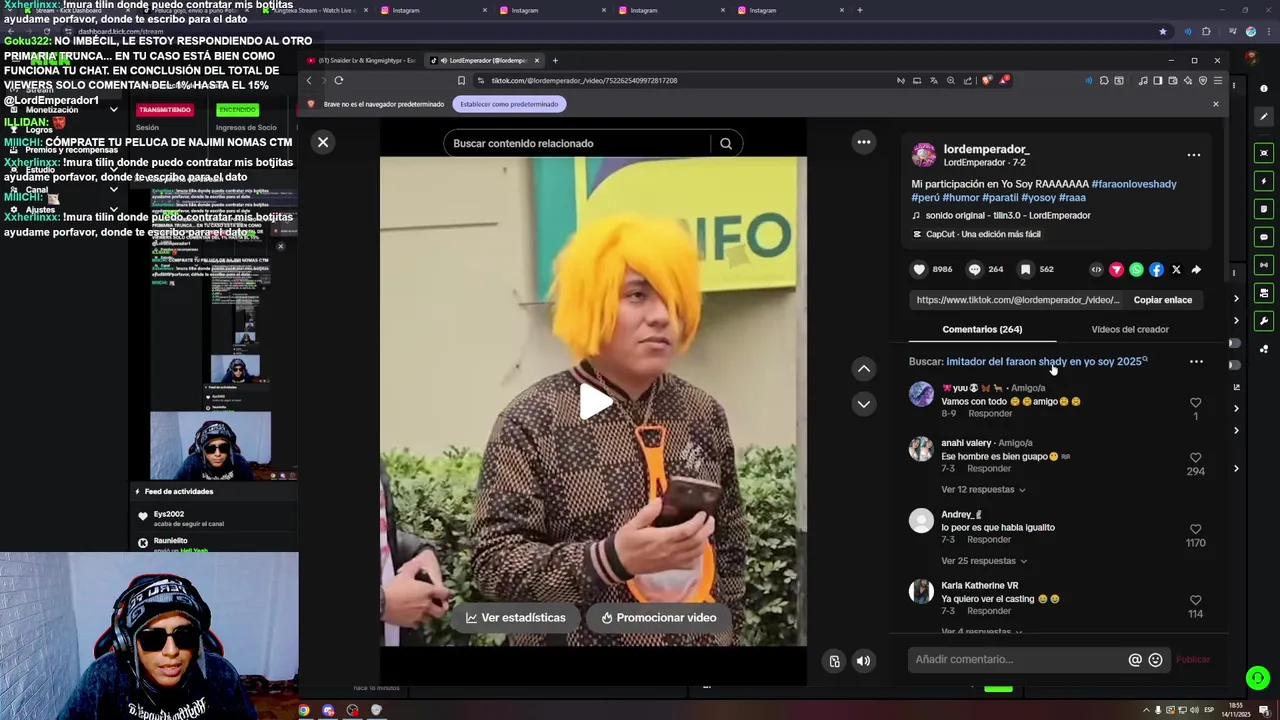
Task: Click the tiktok.com URL in address bar
Action: click(x=584, y=80)
